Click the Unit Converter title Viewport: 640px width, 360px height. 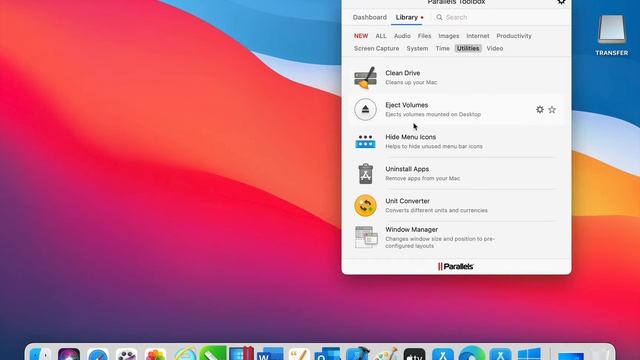tap(407, 201)
